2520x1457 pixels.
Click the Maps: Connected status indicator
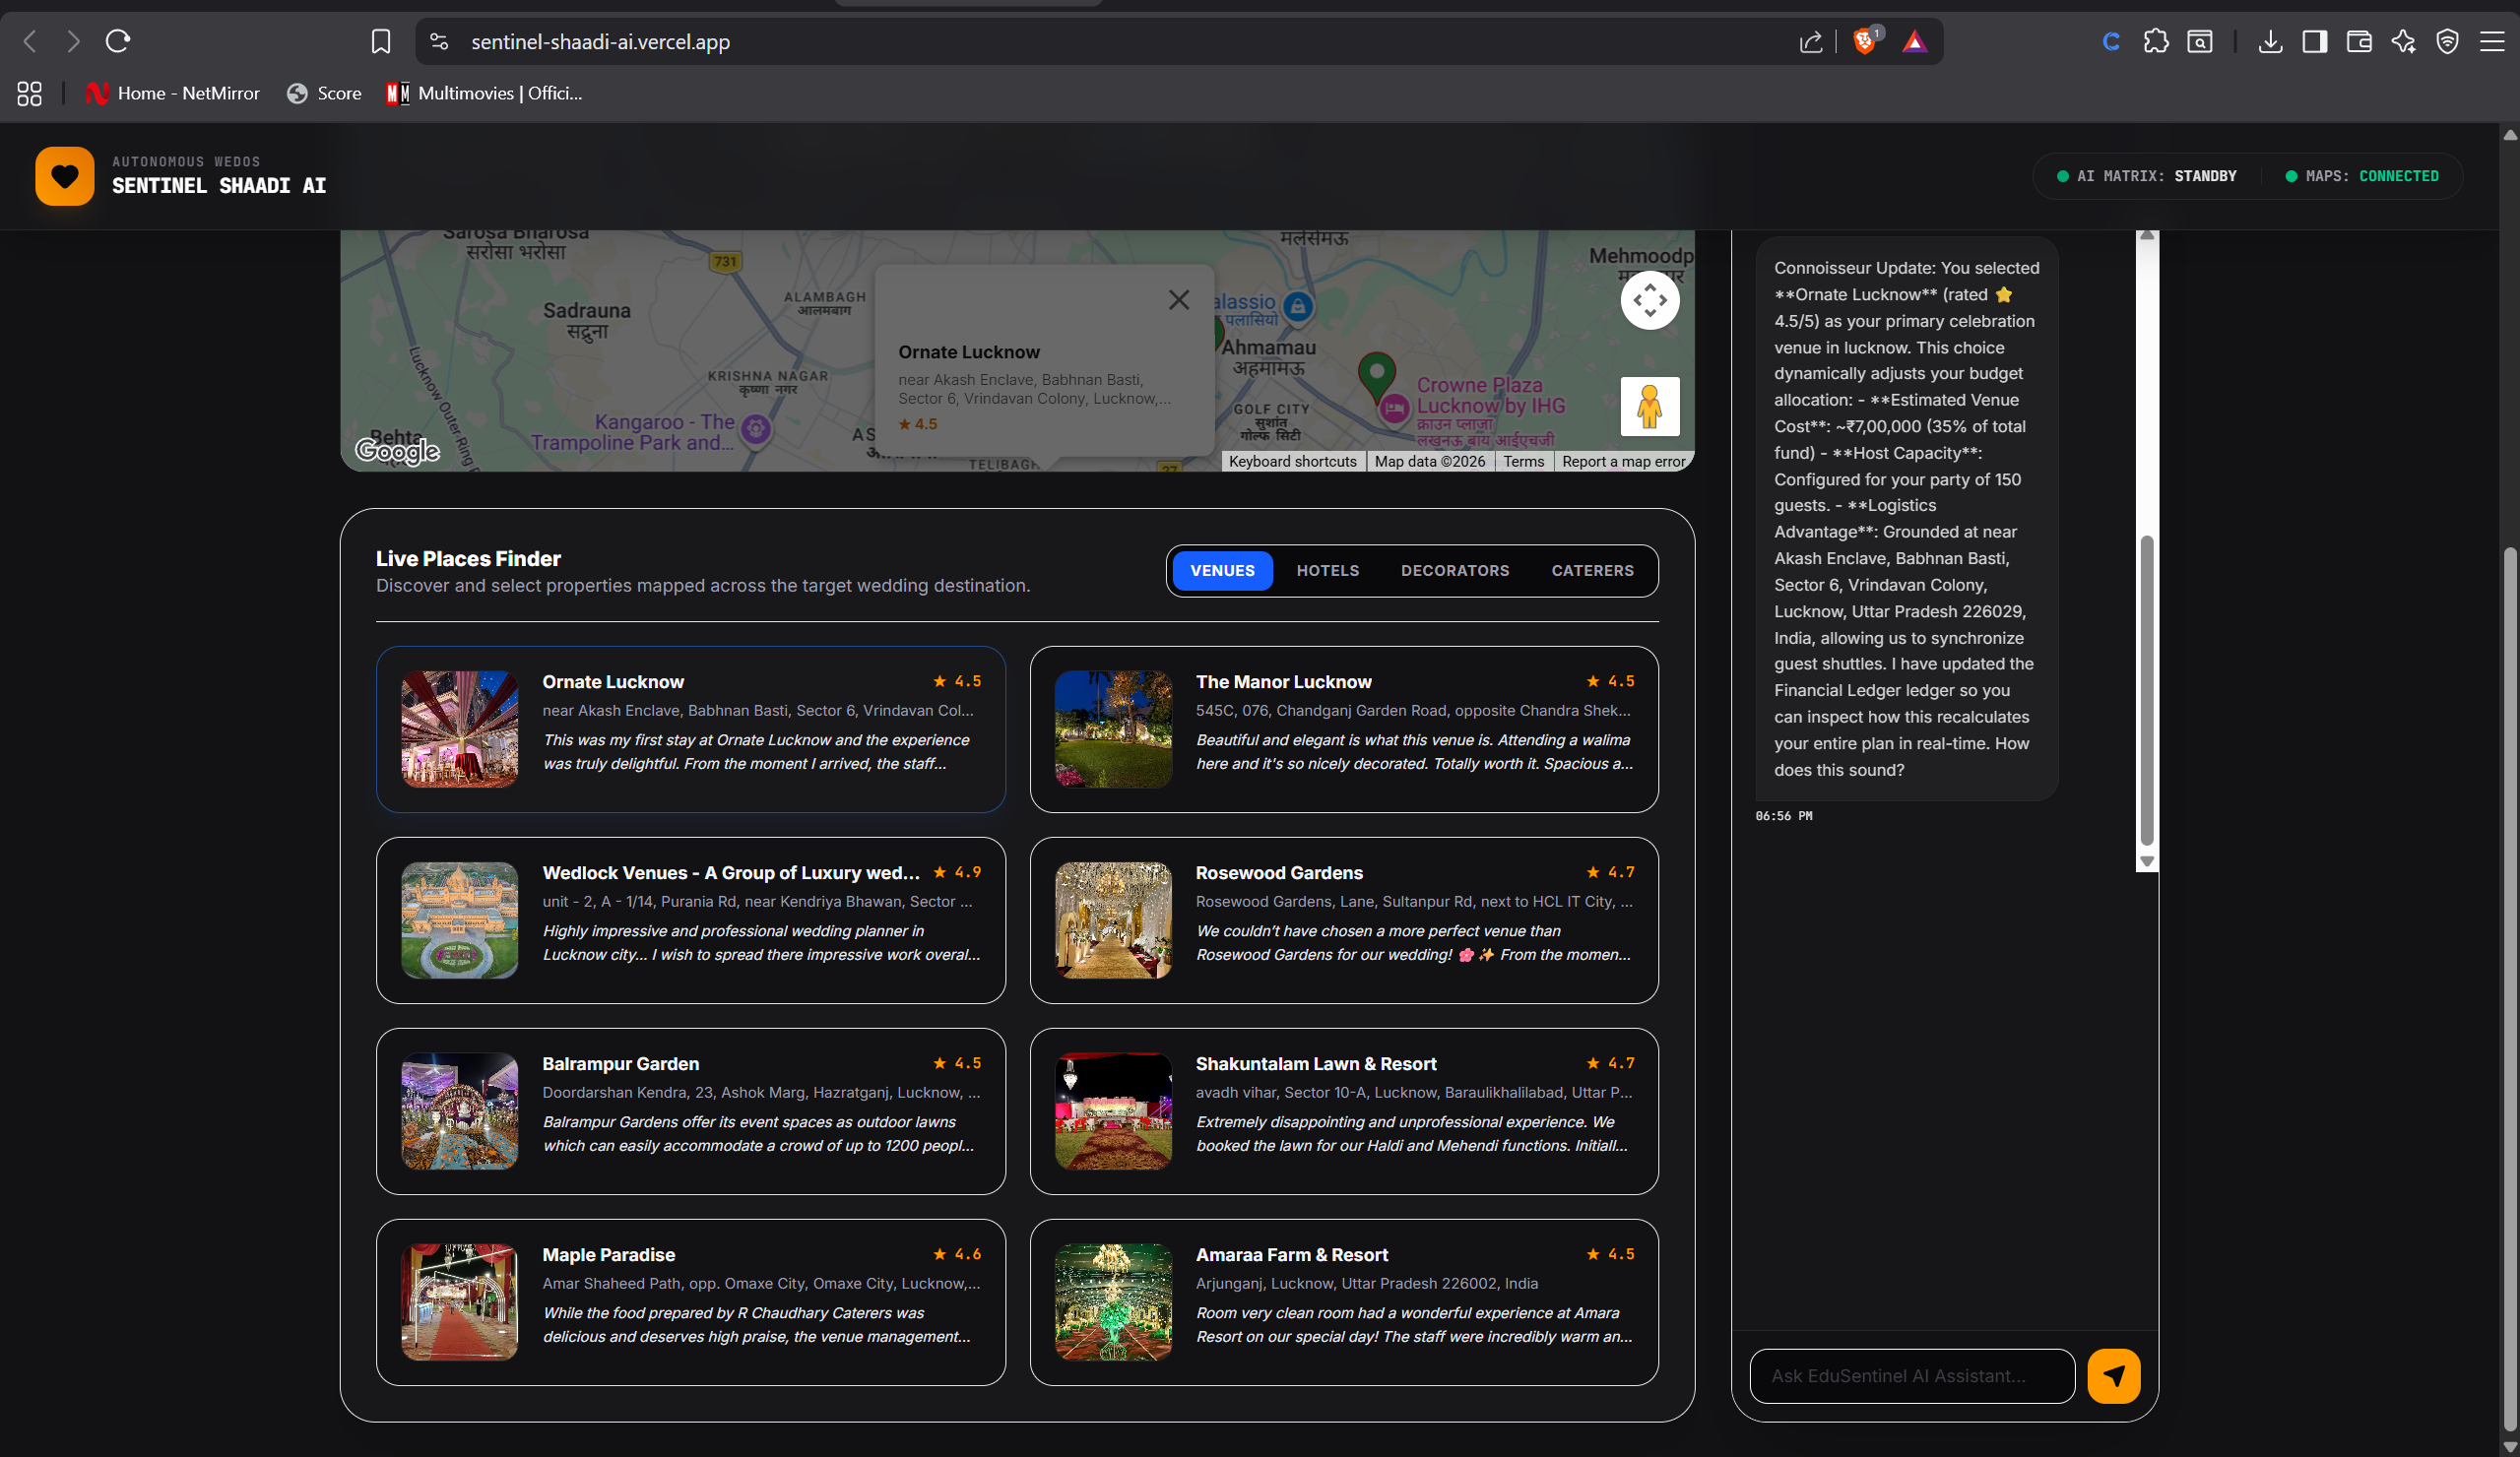click(x=2362, y=176)
